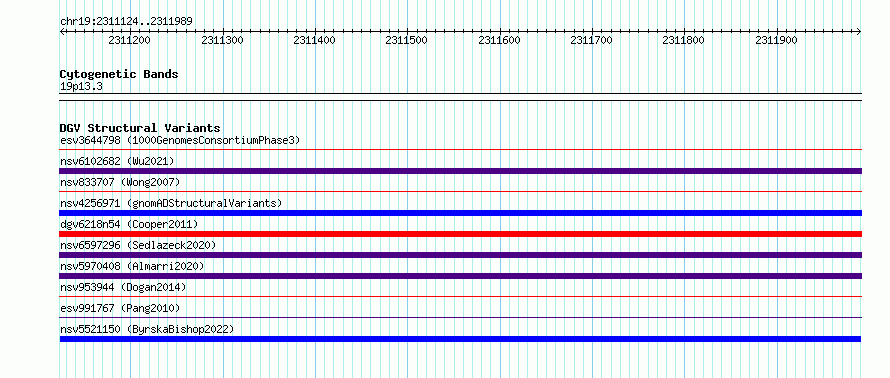Open variant nsv5521150 (ByrskaBishop2022) label
This screenshot has width=890, height=378.
pyautogui.click(x=147, y=329)
